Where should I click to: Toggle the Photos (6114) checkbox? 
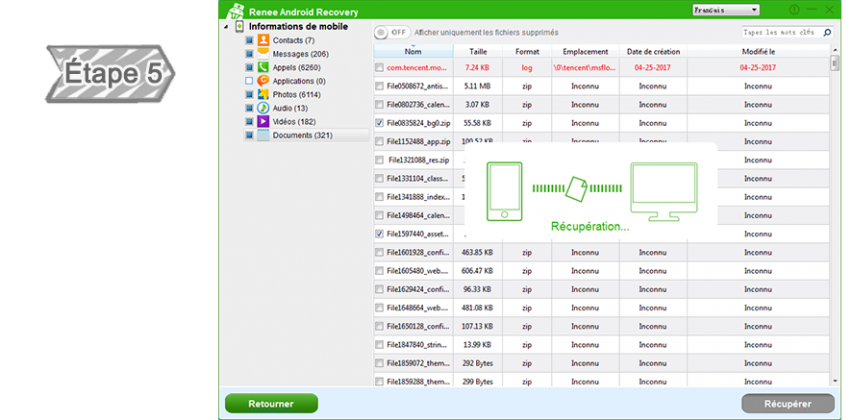click(249, 95)
